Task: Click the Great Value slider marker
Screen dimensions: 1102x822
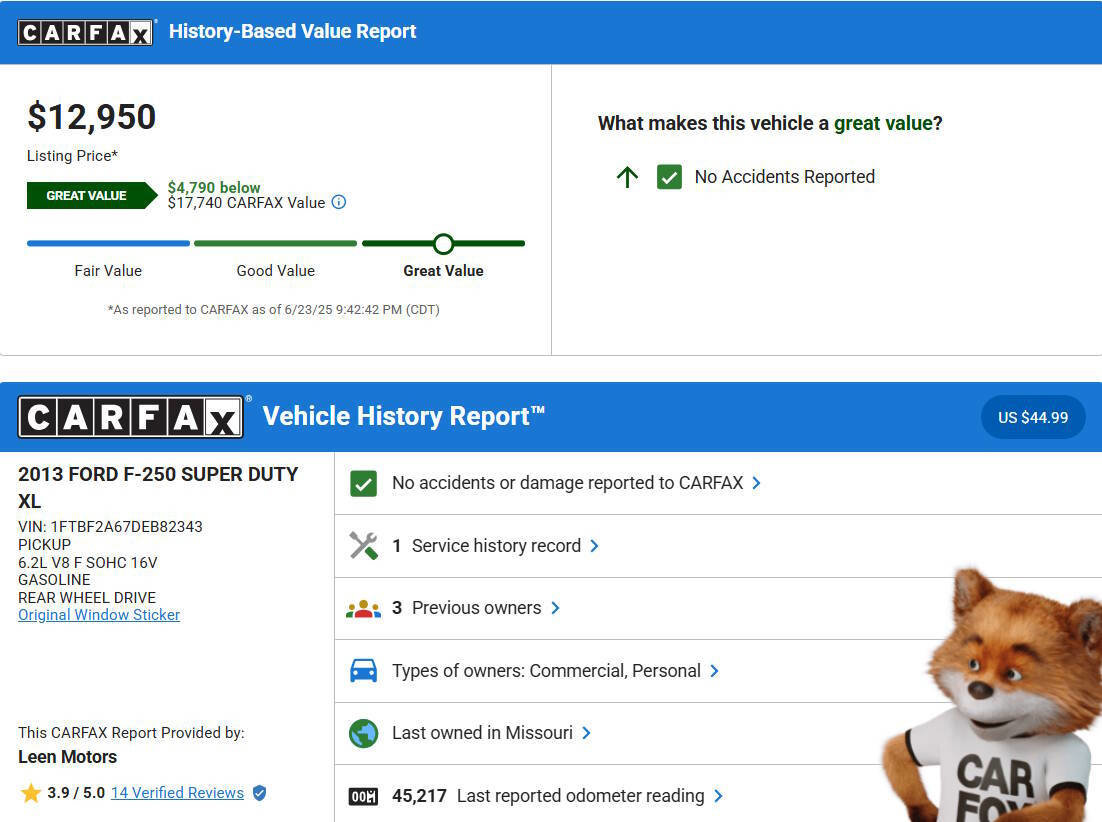Action: 443,243
